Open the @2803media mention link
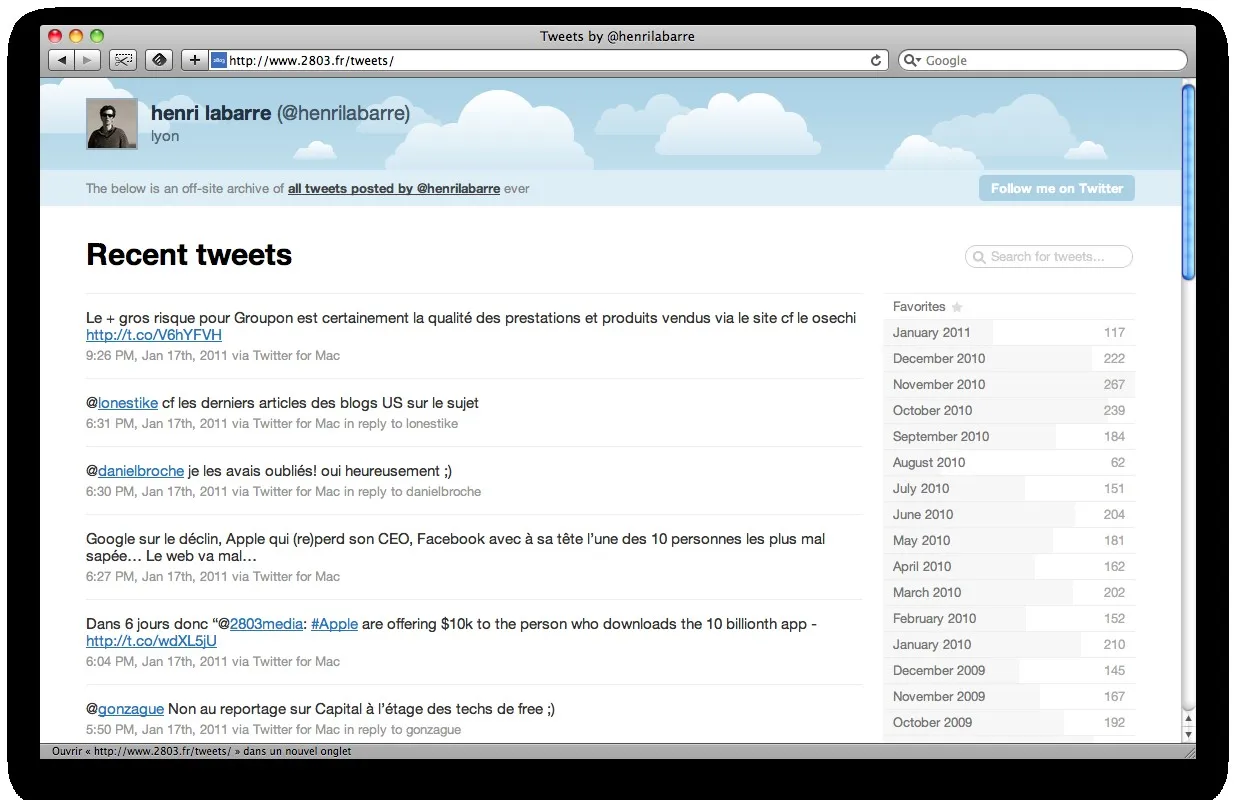The width and height of the screenshot is (1236, 800). pyautogui.click(x=266, y=624)
